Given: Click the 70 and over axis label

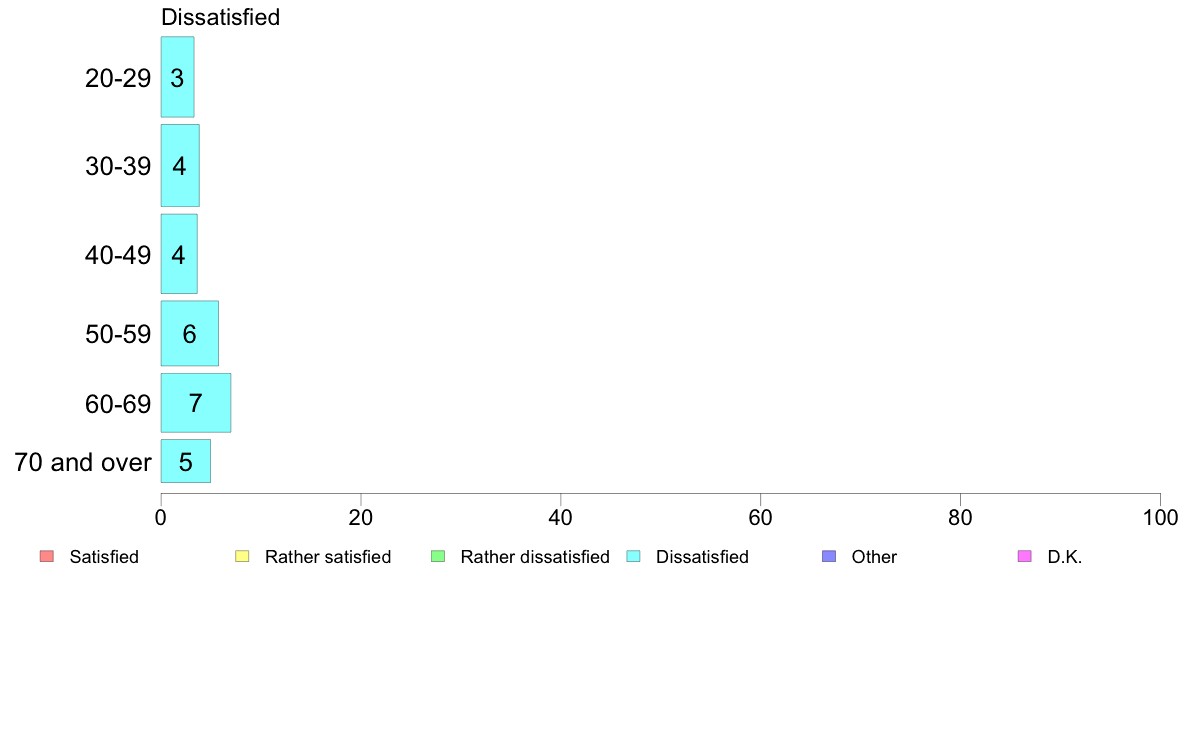Looking at the screenshot, I should coord(83,462).
